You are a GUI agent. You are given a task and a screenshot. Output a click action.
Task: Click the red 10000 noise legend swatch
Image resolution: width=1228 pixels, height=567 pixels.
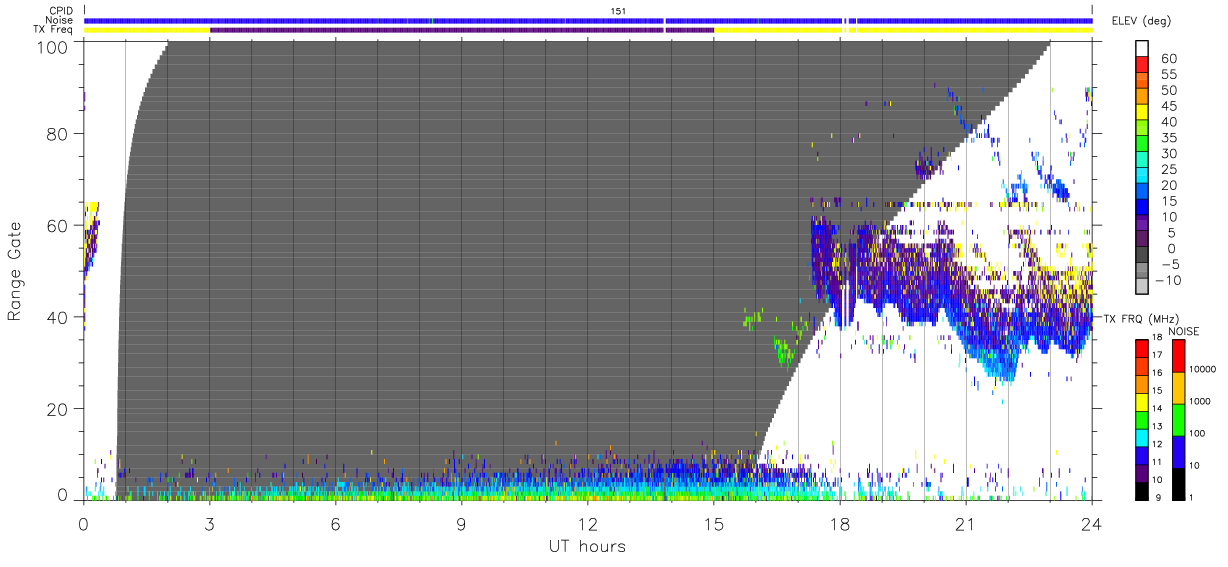tap(1179, 356)
